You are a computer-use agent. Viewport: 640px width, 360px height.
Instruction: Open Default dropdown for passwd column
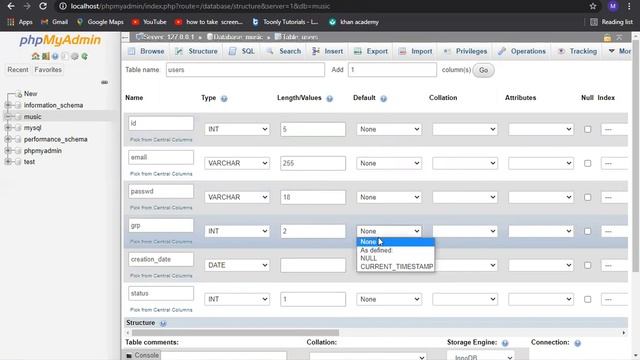(x=389, y=197)
